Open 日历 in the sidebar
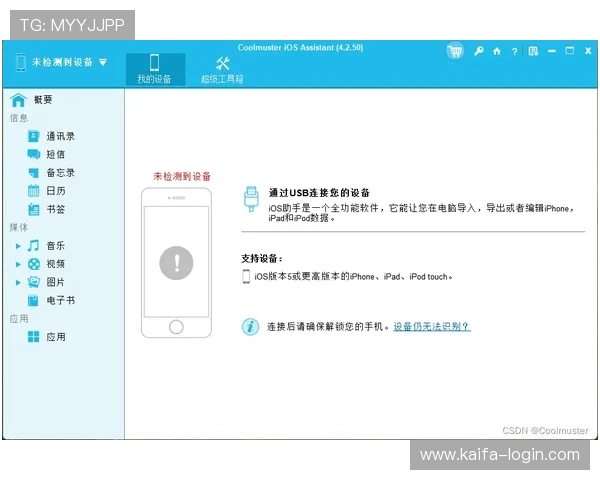600x480 pixels. coord(55,191)
